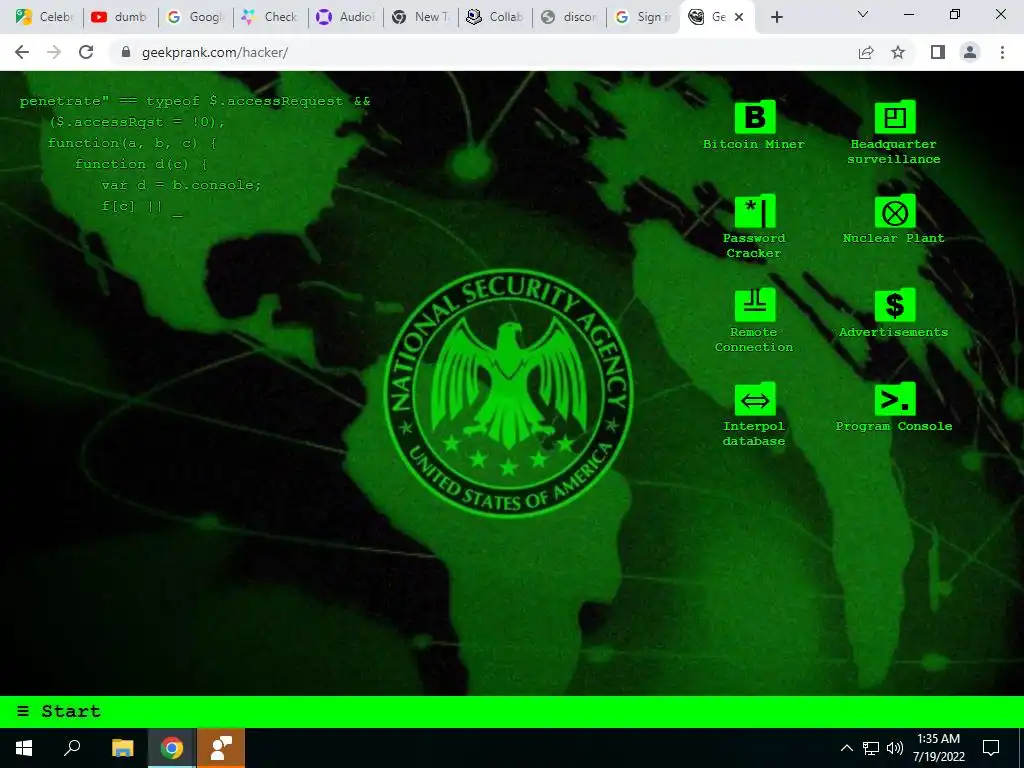Open the clock showing 1:35 AM

938,748
